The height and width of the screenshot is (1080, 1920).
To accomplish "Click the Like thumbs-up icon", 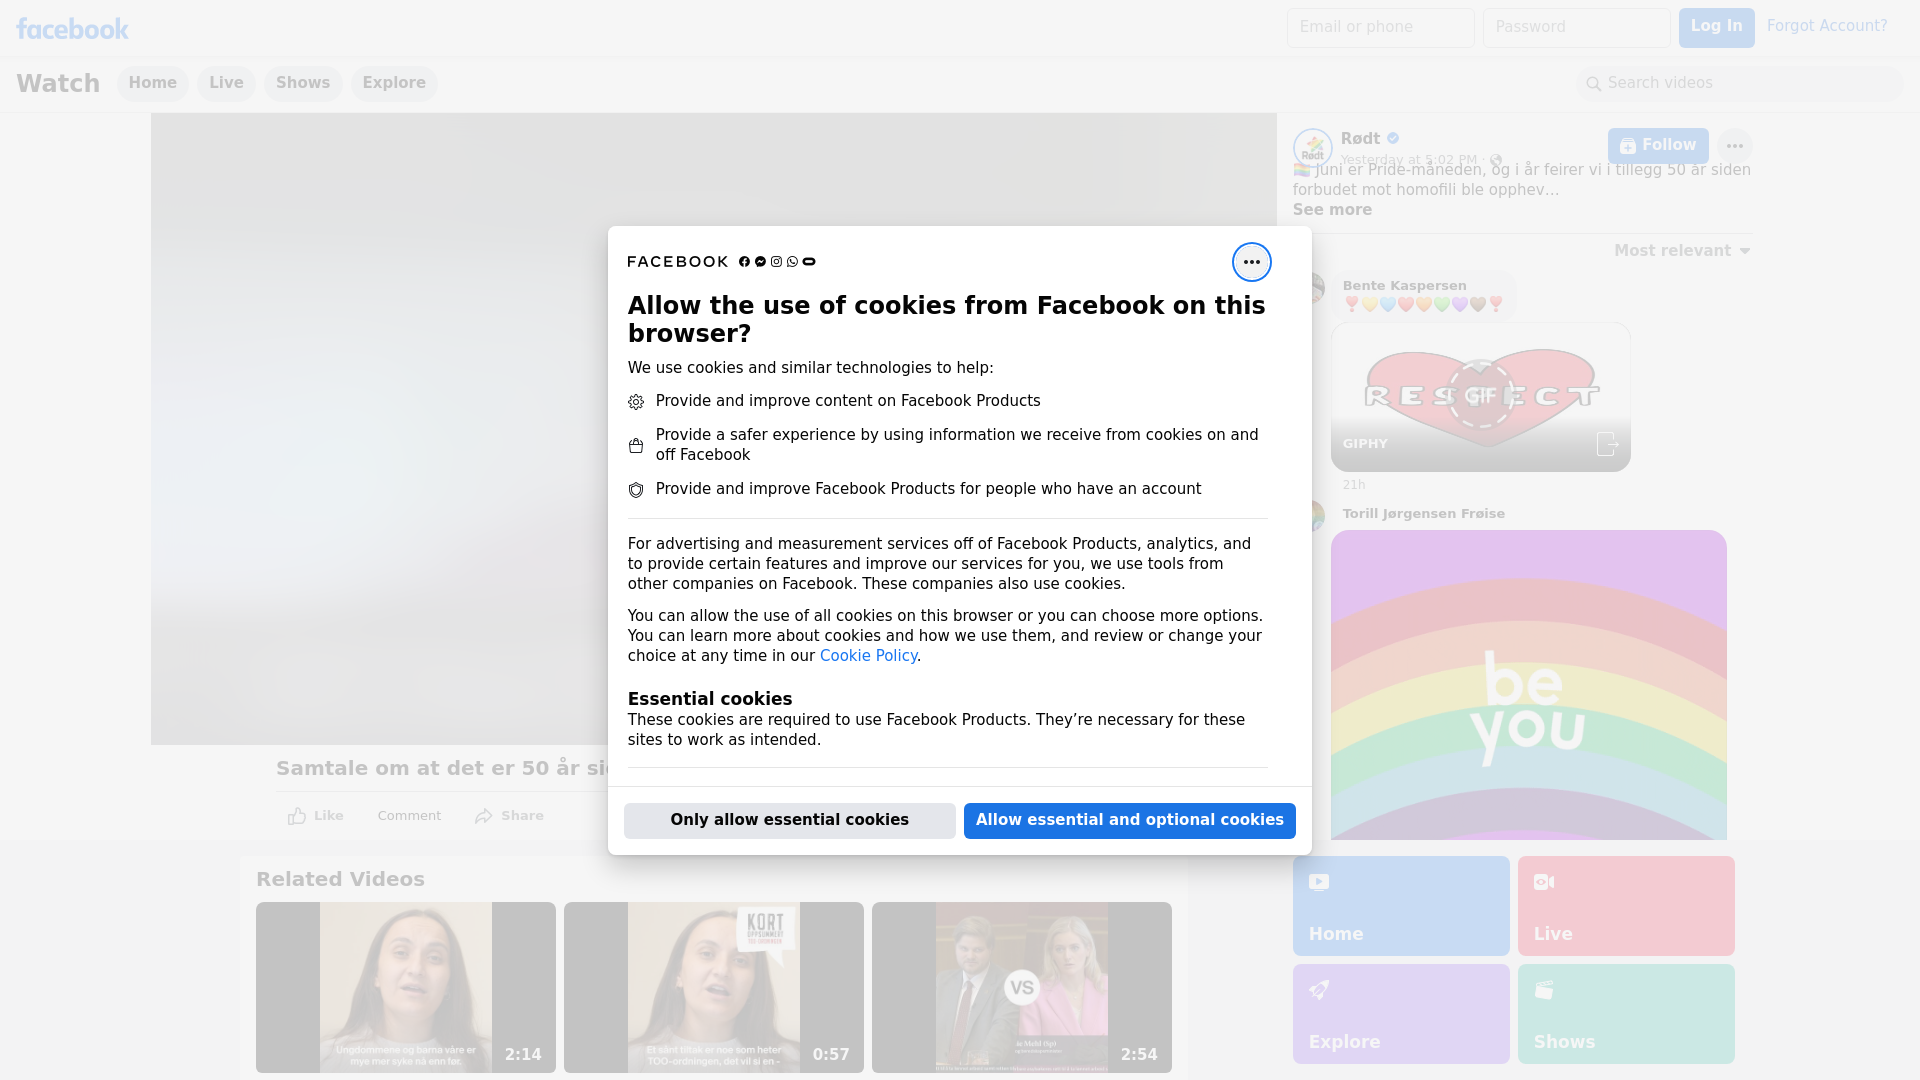I will coord(297,816).
